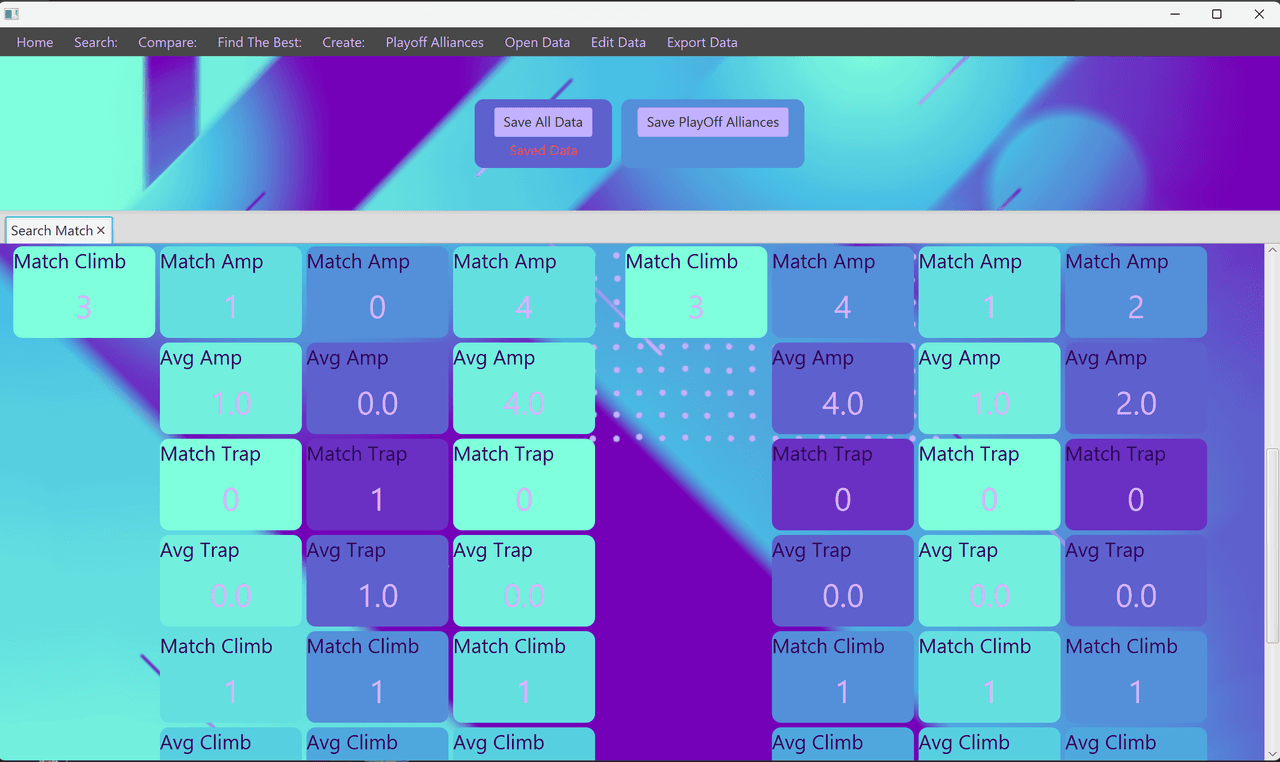Choose Edit Data from menu bar

click(x=618, y=42)
